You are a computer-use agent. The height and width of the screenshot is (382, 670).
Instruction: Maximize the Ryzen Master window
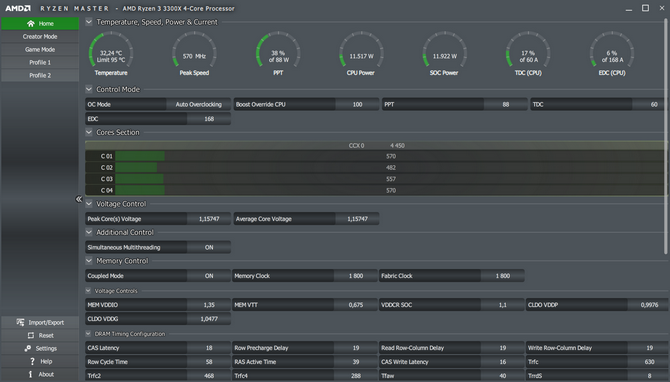(645, 8)
